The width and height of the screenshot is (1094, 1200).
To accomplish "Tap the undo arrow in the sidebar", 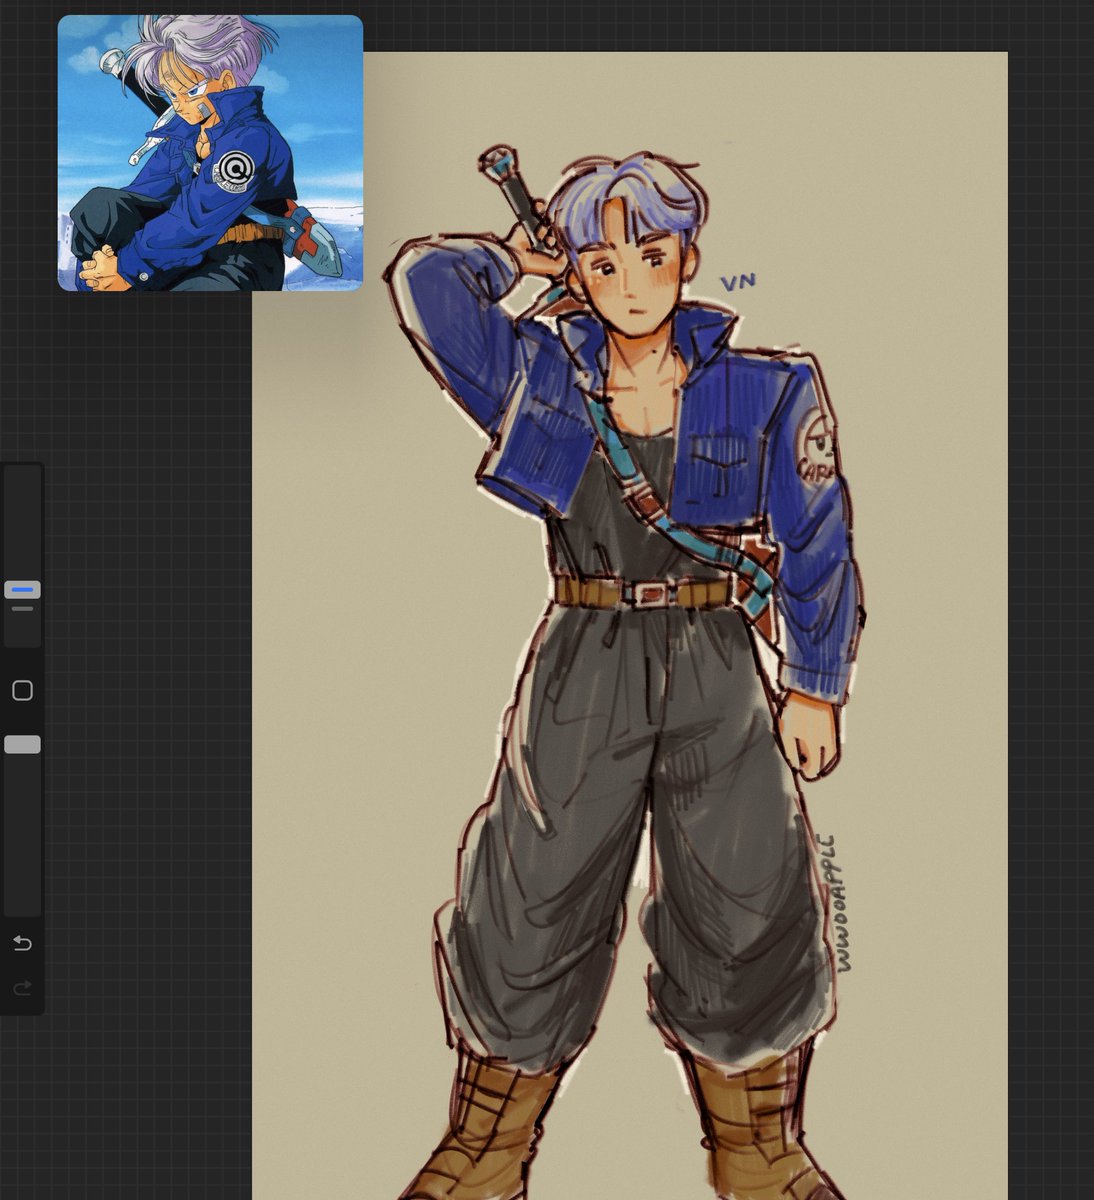I will (x=22, y=943).
